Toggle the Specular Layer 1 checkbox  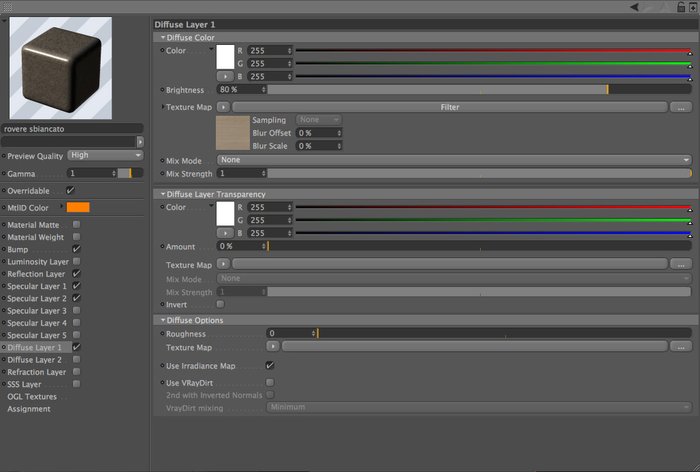76,286
